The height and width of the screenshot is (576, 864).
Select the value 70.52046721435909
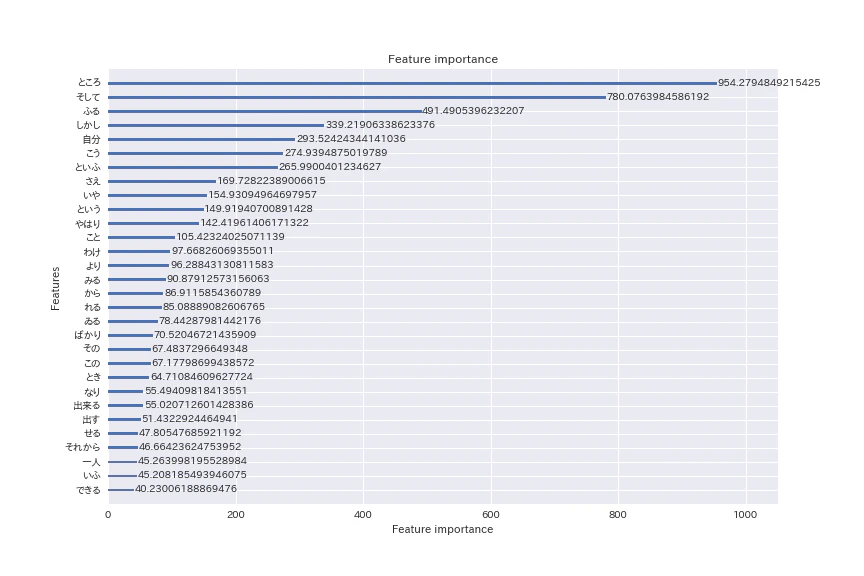pyautogui.click(x=205, y=335)
